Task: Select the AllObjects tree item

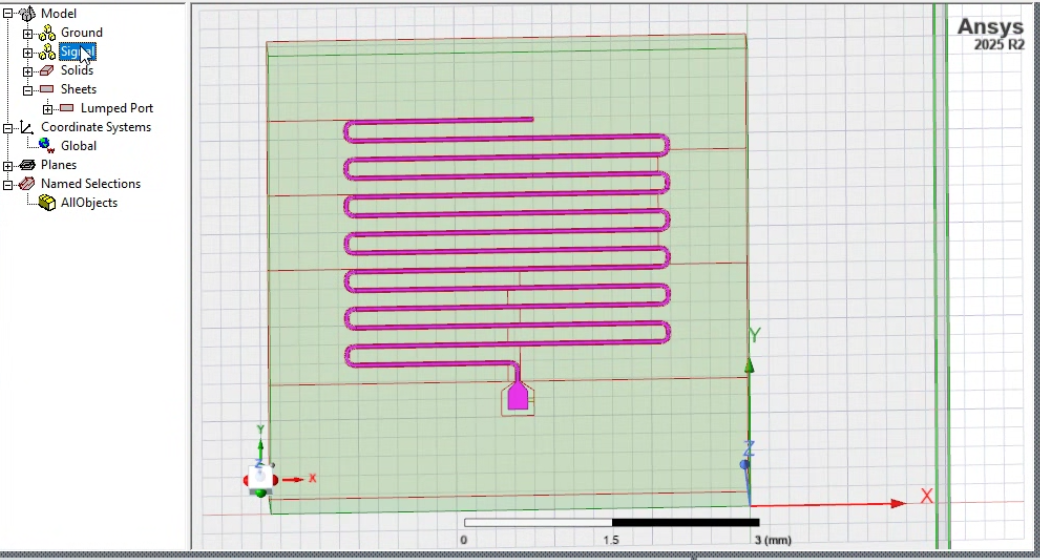Action: pos(89,202)
